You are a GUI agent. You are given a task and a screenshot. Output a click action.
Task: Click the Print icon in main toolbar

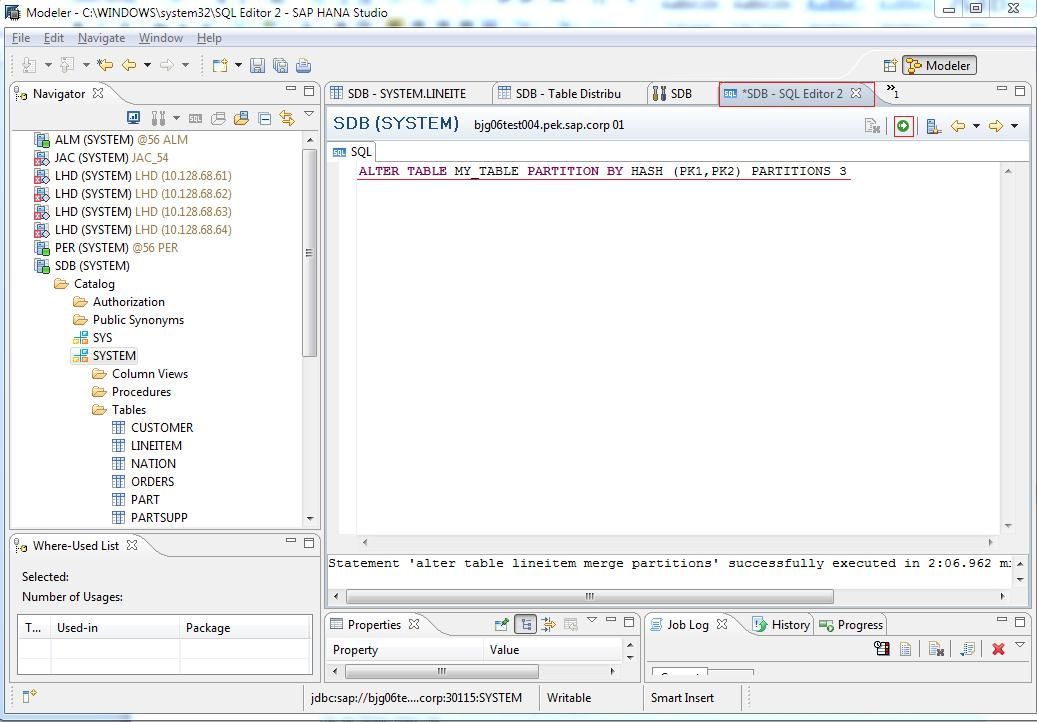pos(304,65)
